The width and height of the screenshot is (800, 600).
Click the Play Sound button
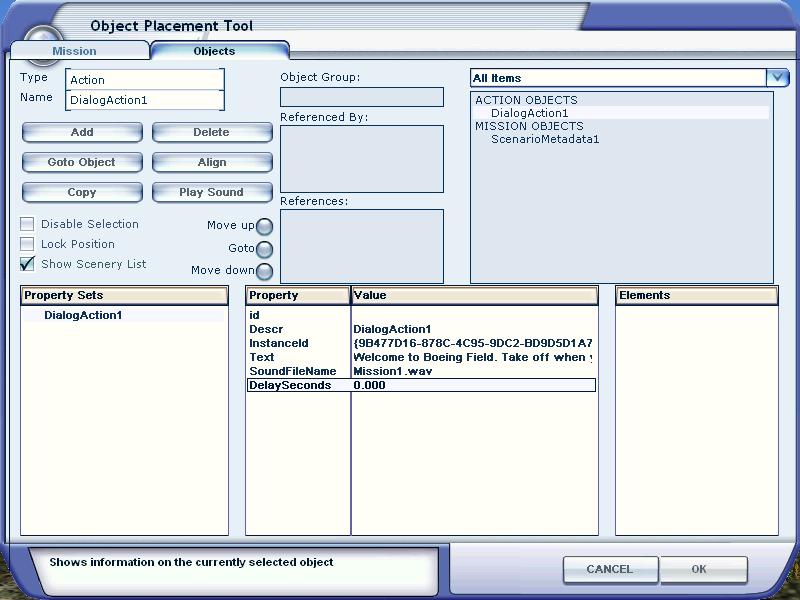212,192
